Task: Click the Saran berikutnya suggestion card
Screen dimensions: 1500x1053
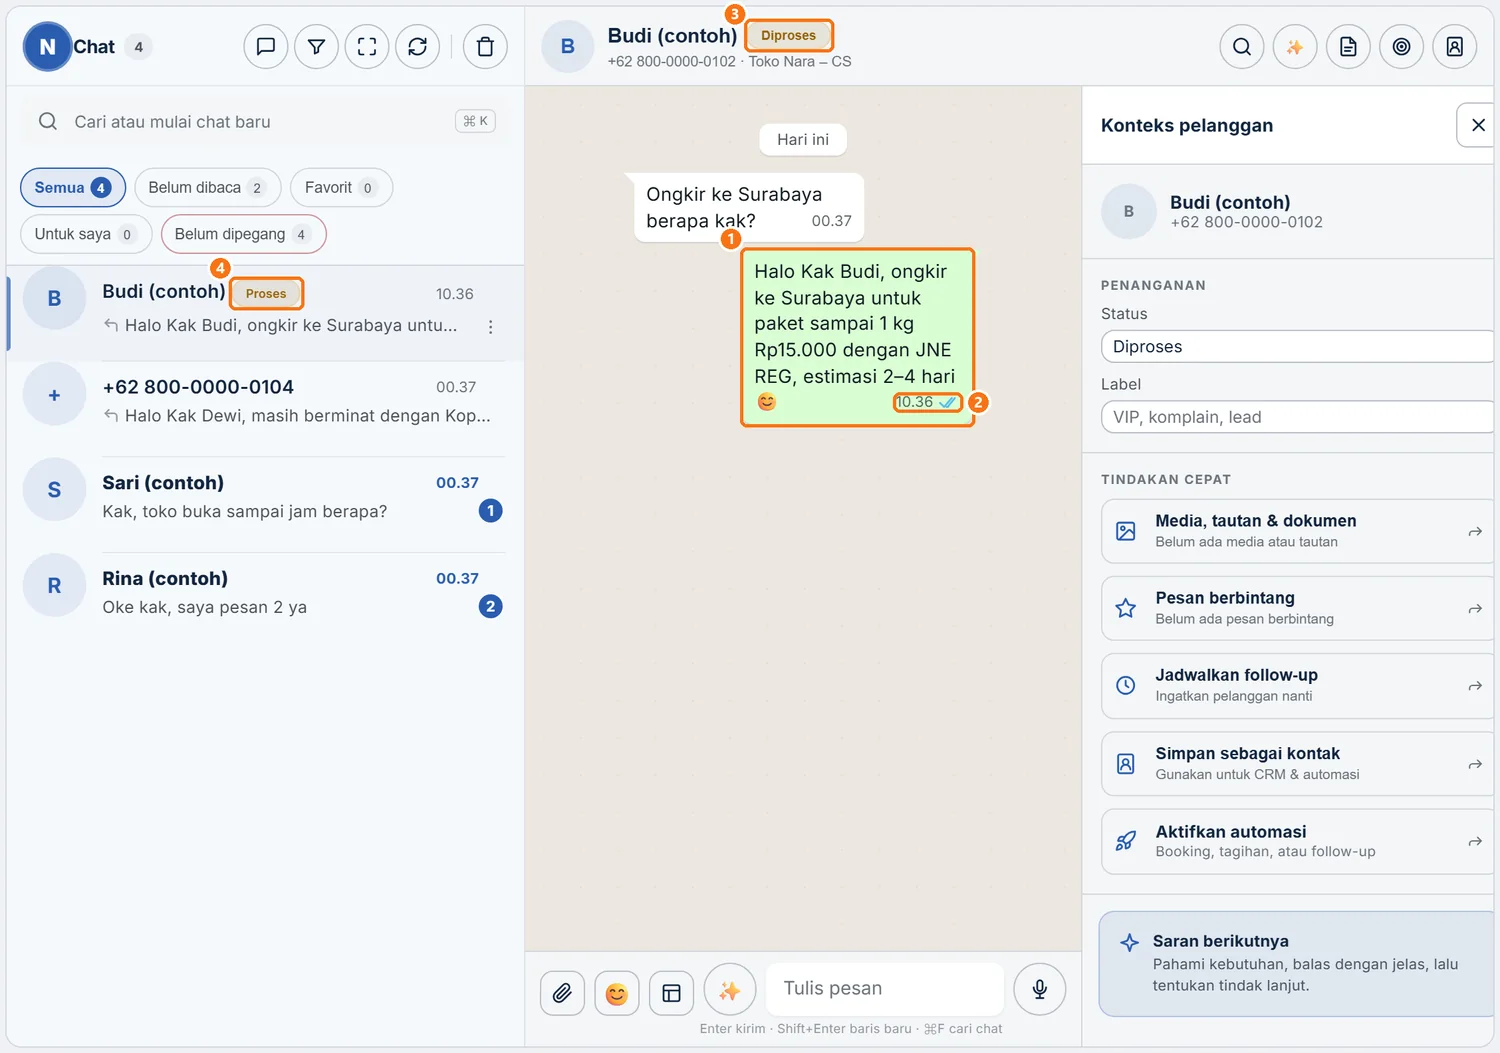Action: pos(1297,964)
